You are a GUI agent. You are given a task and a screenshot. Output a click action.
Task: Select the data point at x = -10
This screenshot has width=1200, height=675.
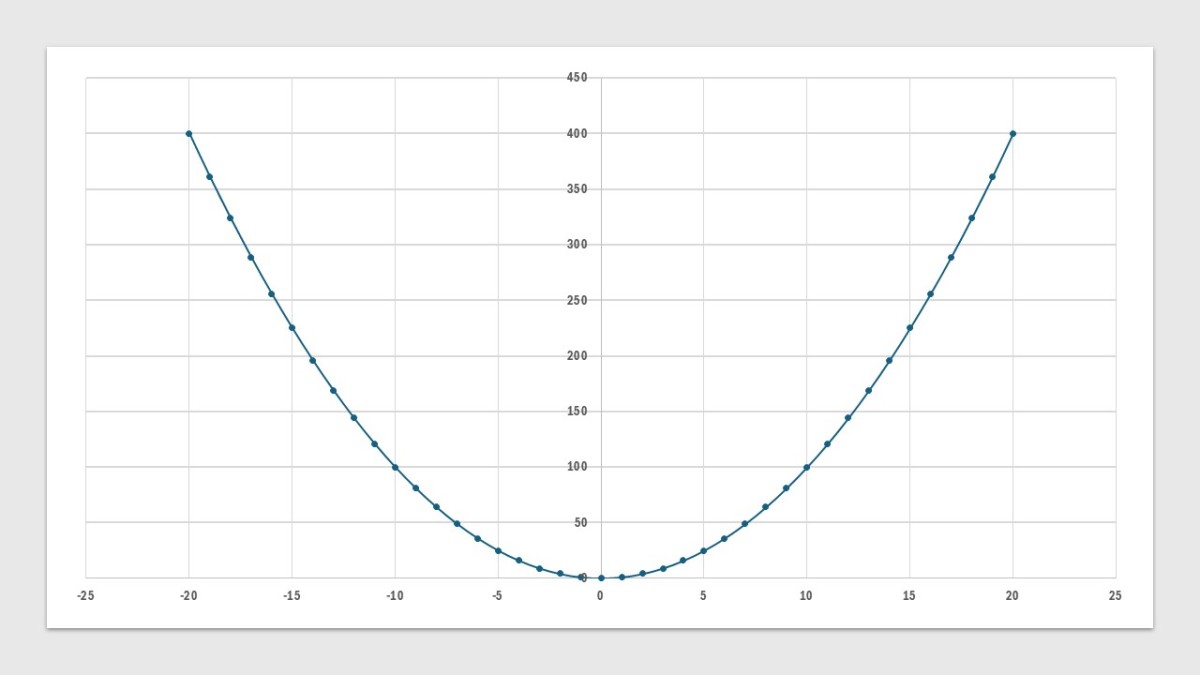click(x=394, y=465)
